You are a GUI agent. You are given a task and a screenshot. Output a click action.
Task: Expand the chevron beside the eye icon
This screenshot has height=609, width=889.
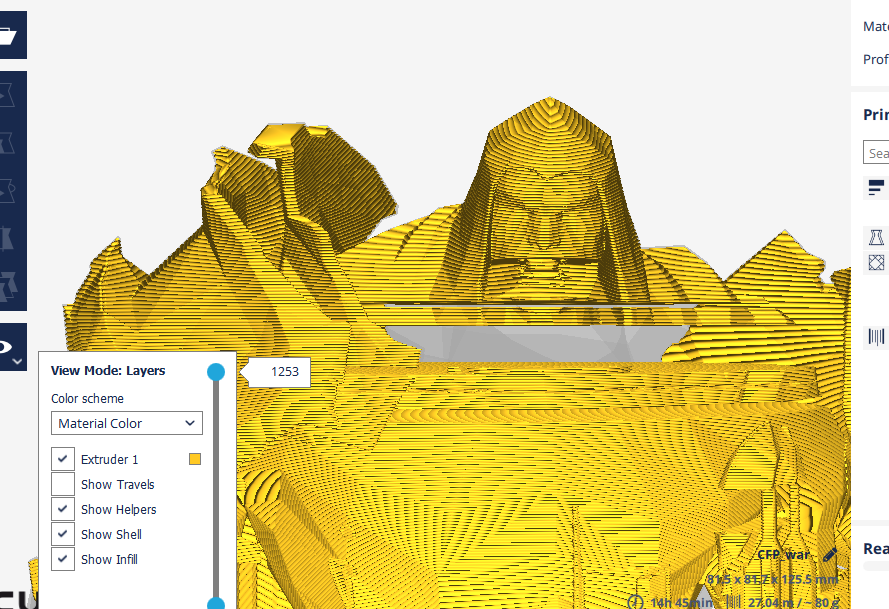(18, 361)
